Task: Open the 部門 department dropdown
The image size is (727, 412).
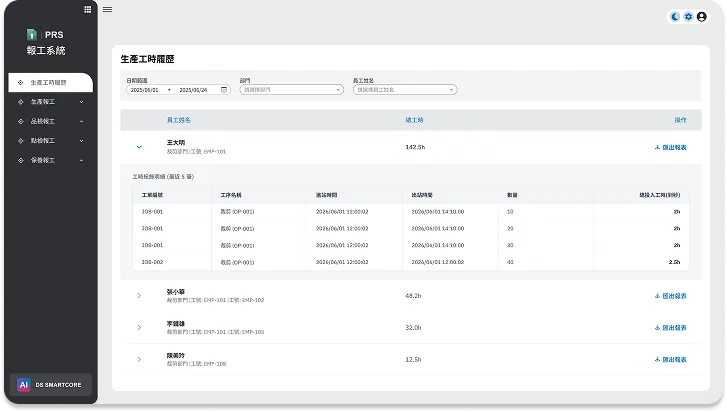Action: point(292,90)
